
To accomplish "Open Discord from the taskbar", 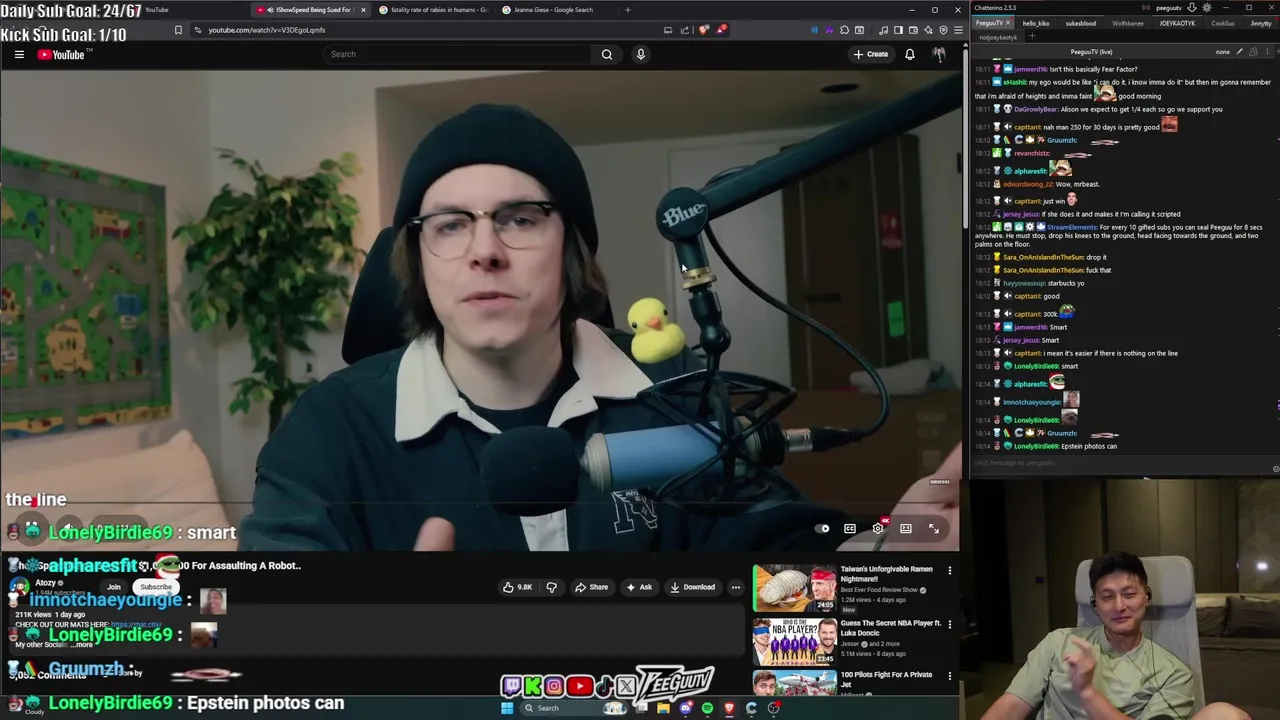I will [x=686, y=708].
